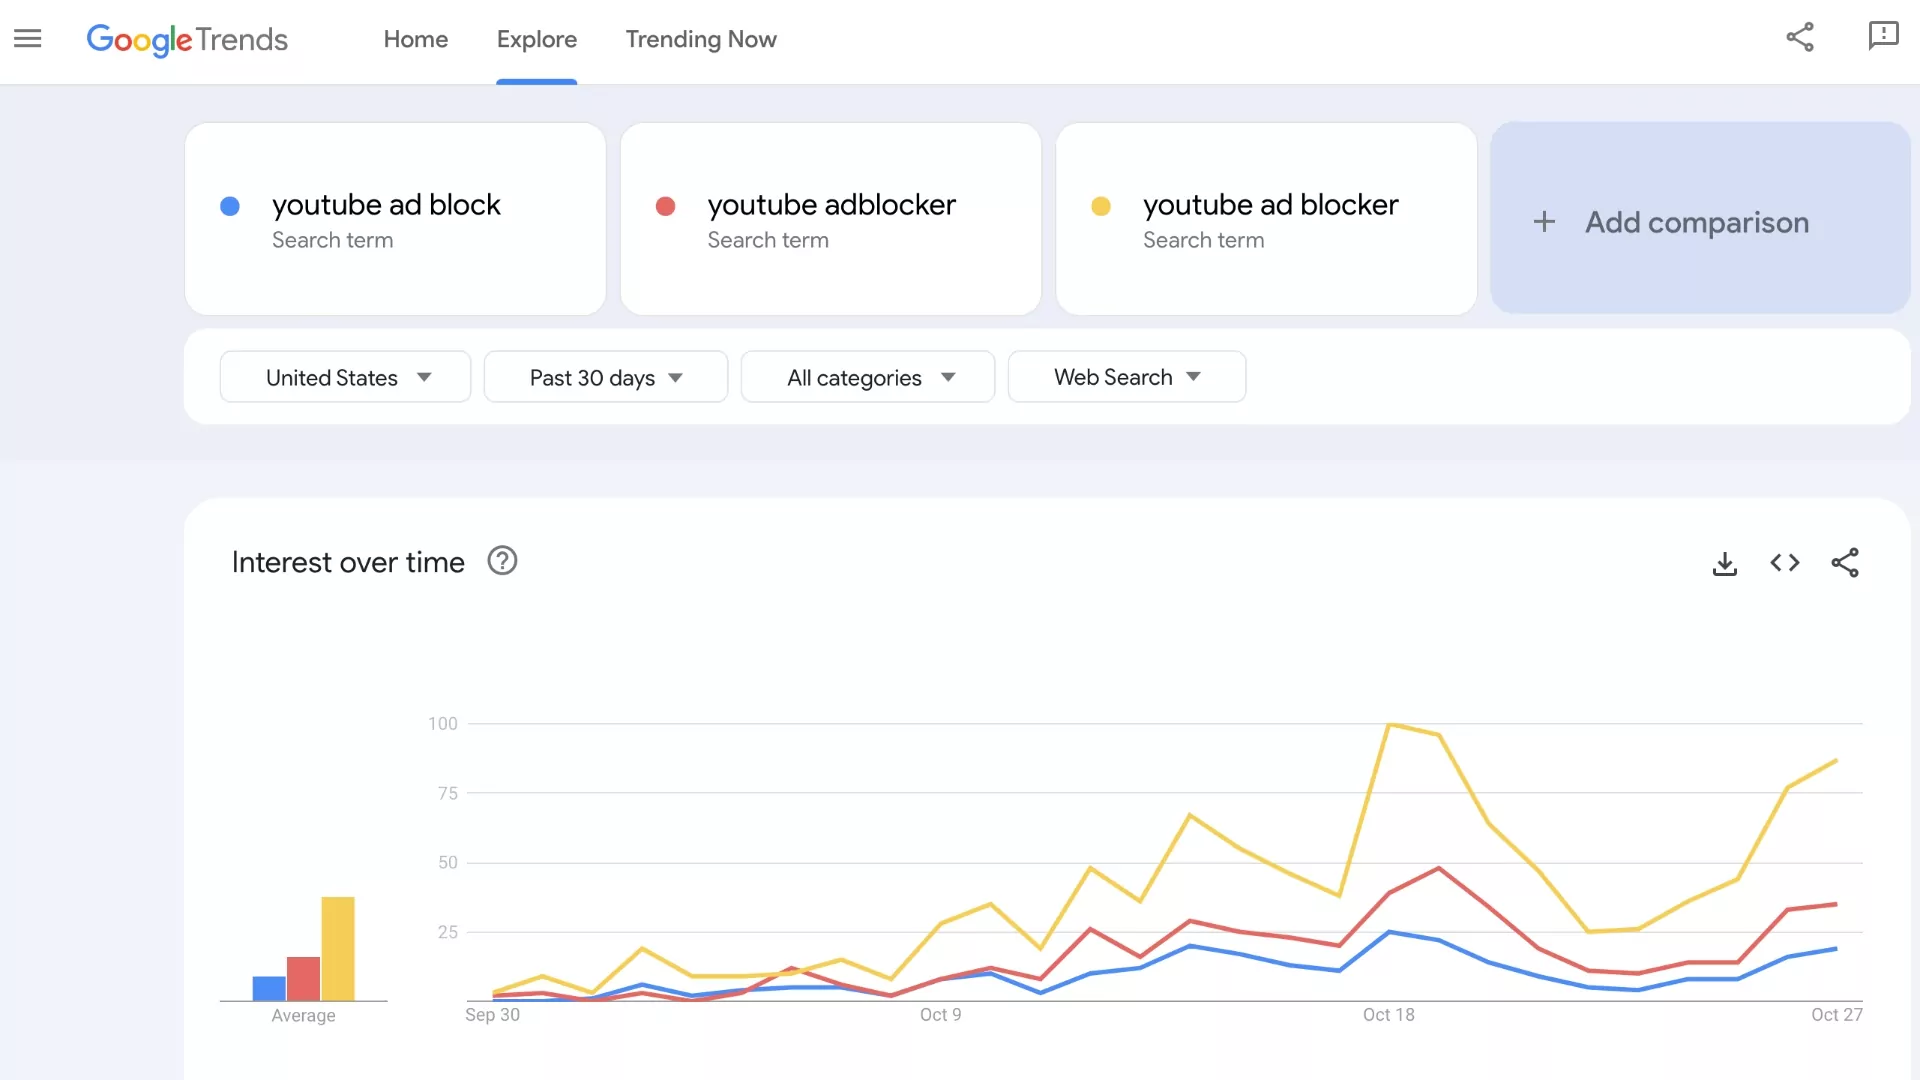Edit the youtube ad block term
This screenshot has width=1920, height=1080.
pos(386,205)
